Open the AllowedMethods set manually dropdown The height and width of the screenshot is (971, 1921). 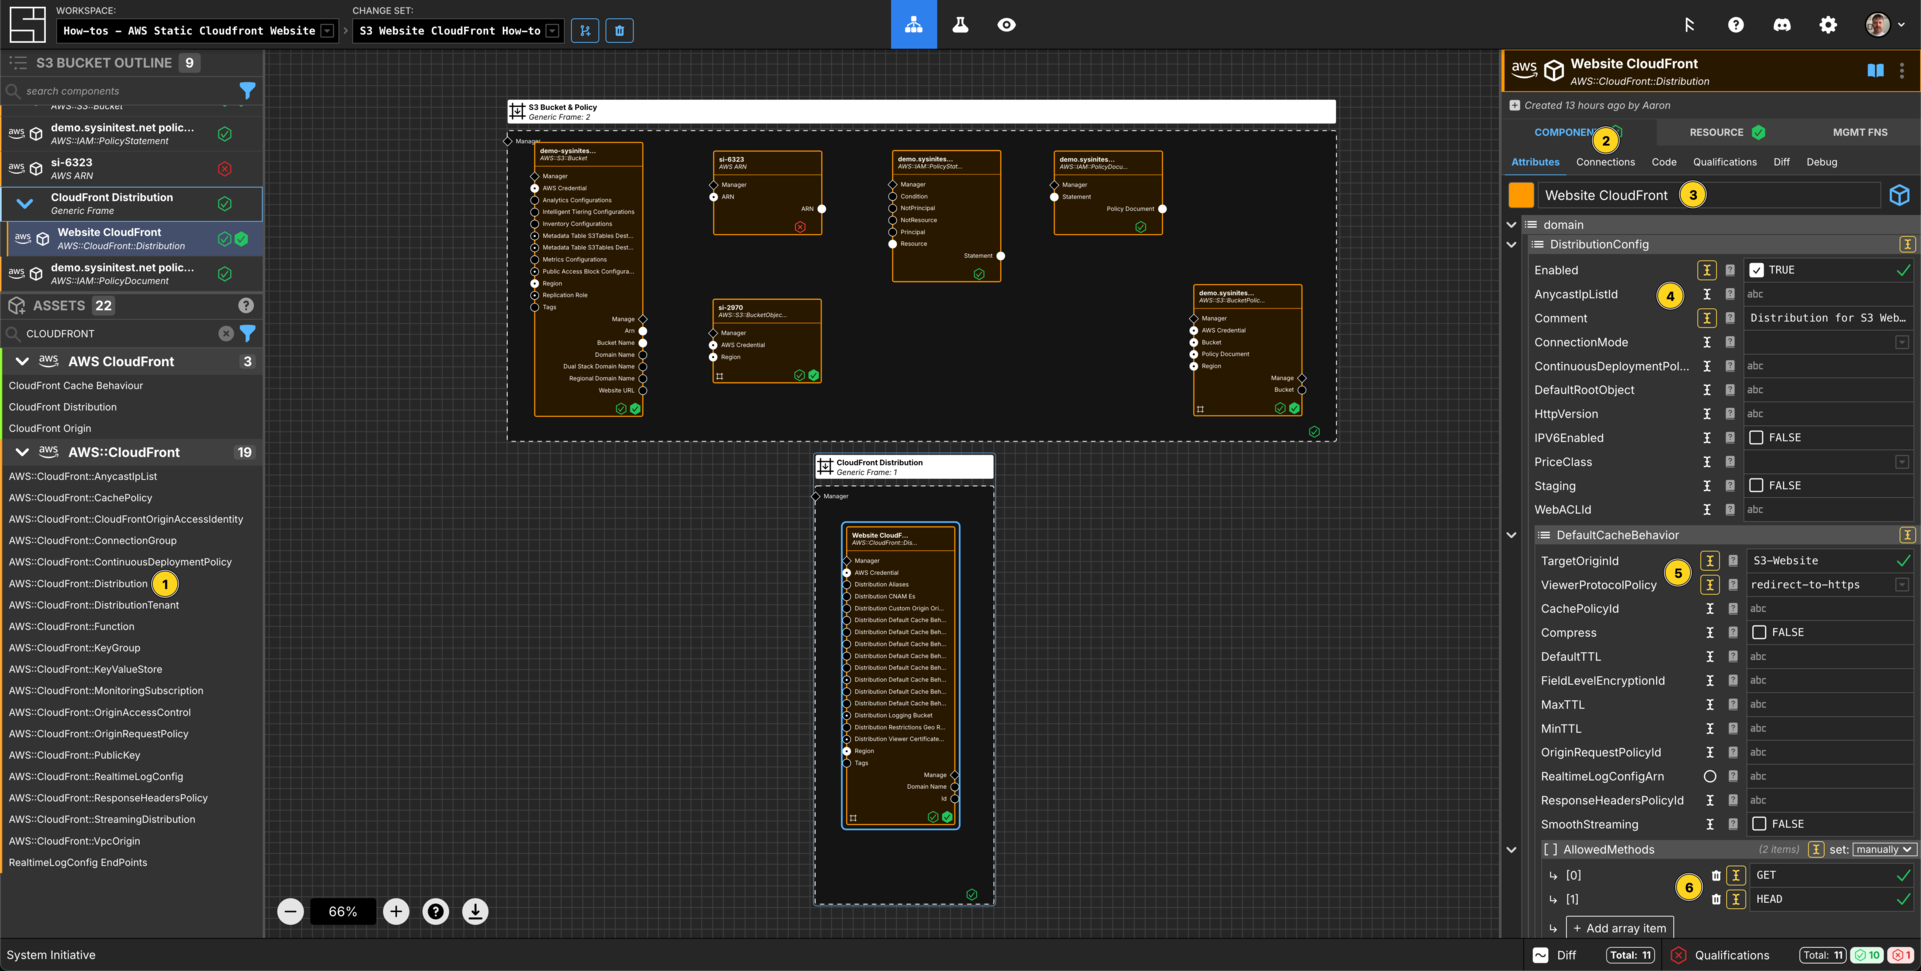pyautogui.click(x=1884, y=849)
